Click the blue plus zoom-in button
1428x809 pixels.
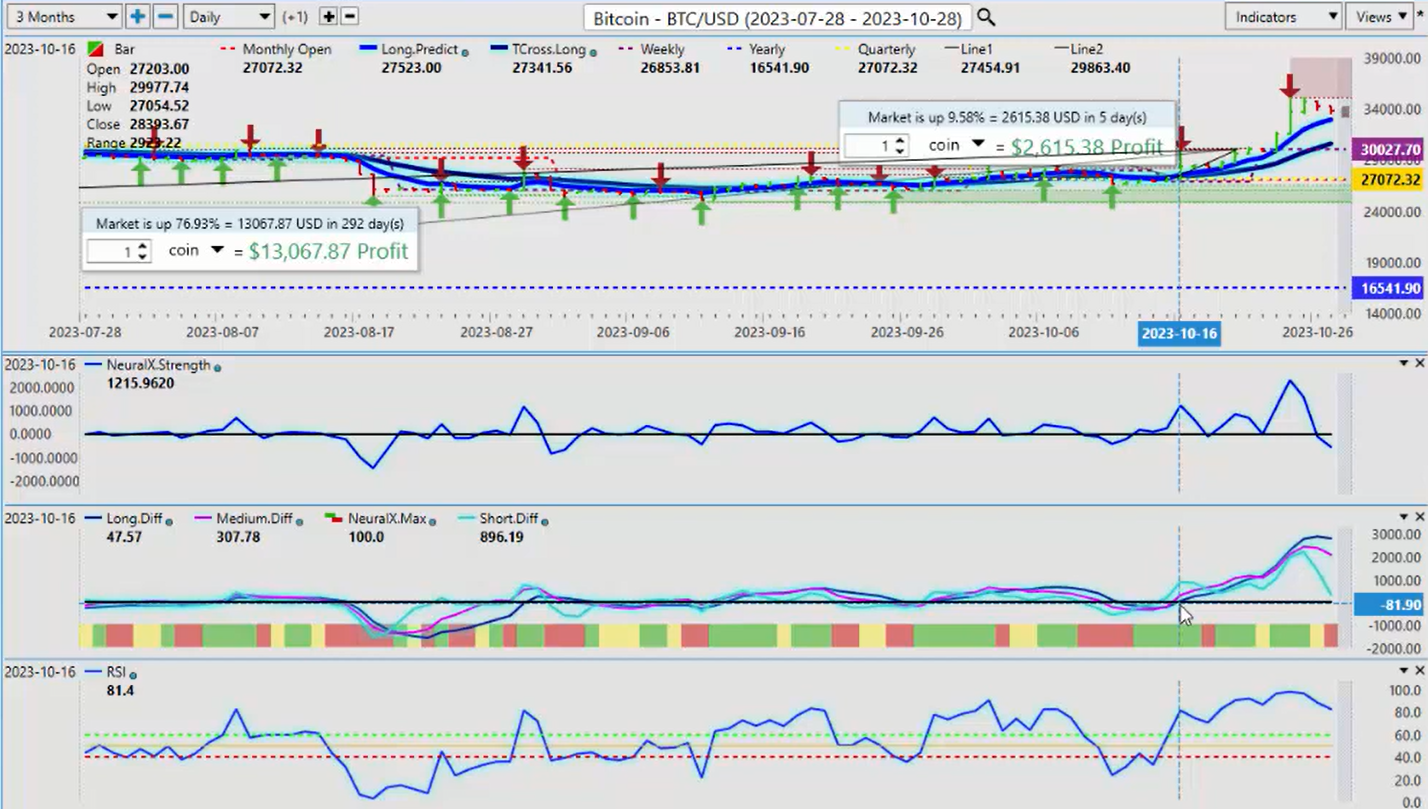coord(137,17)
